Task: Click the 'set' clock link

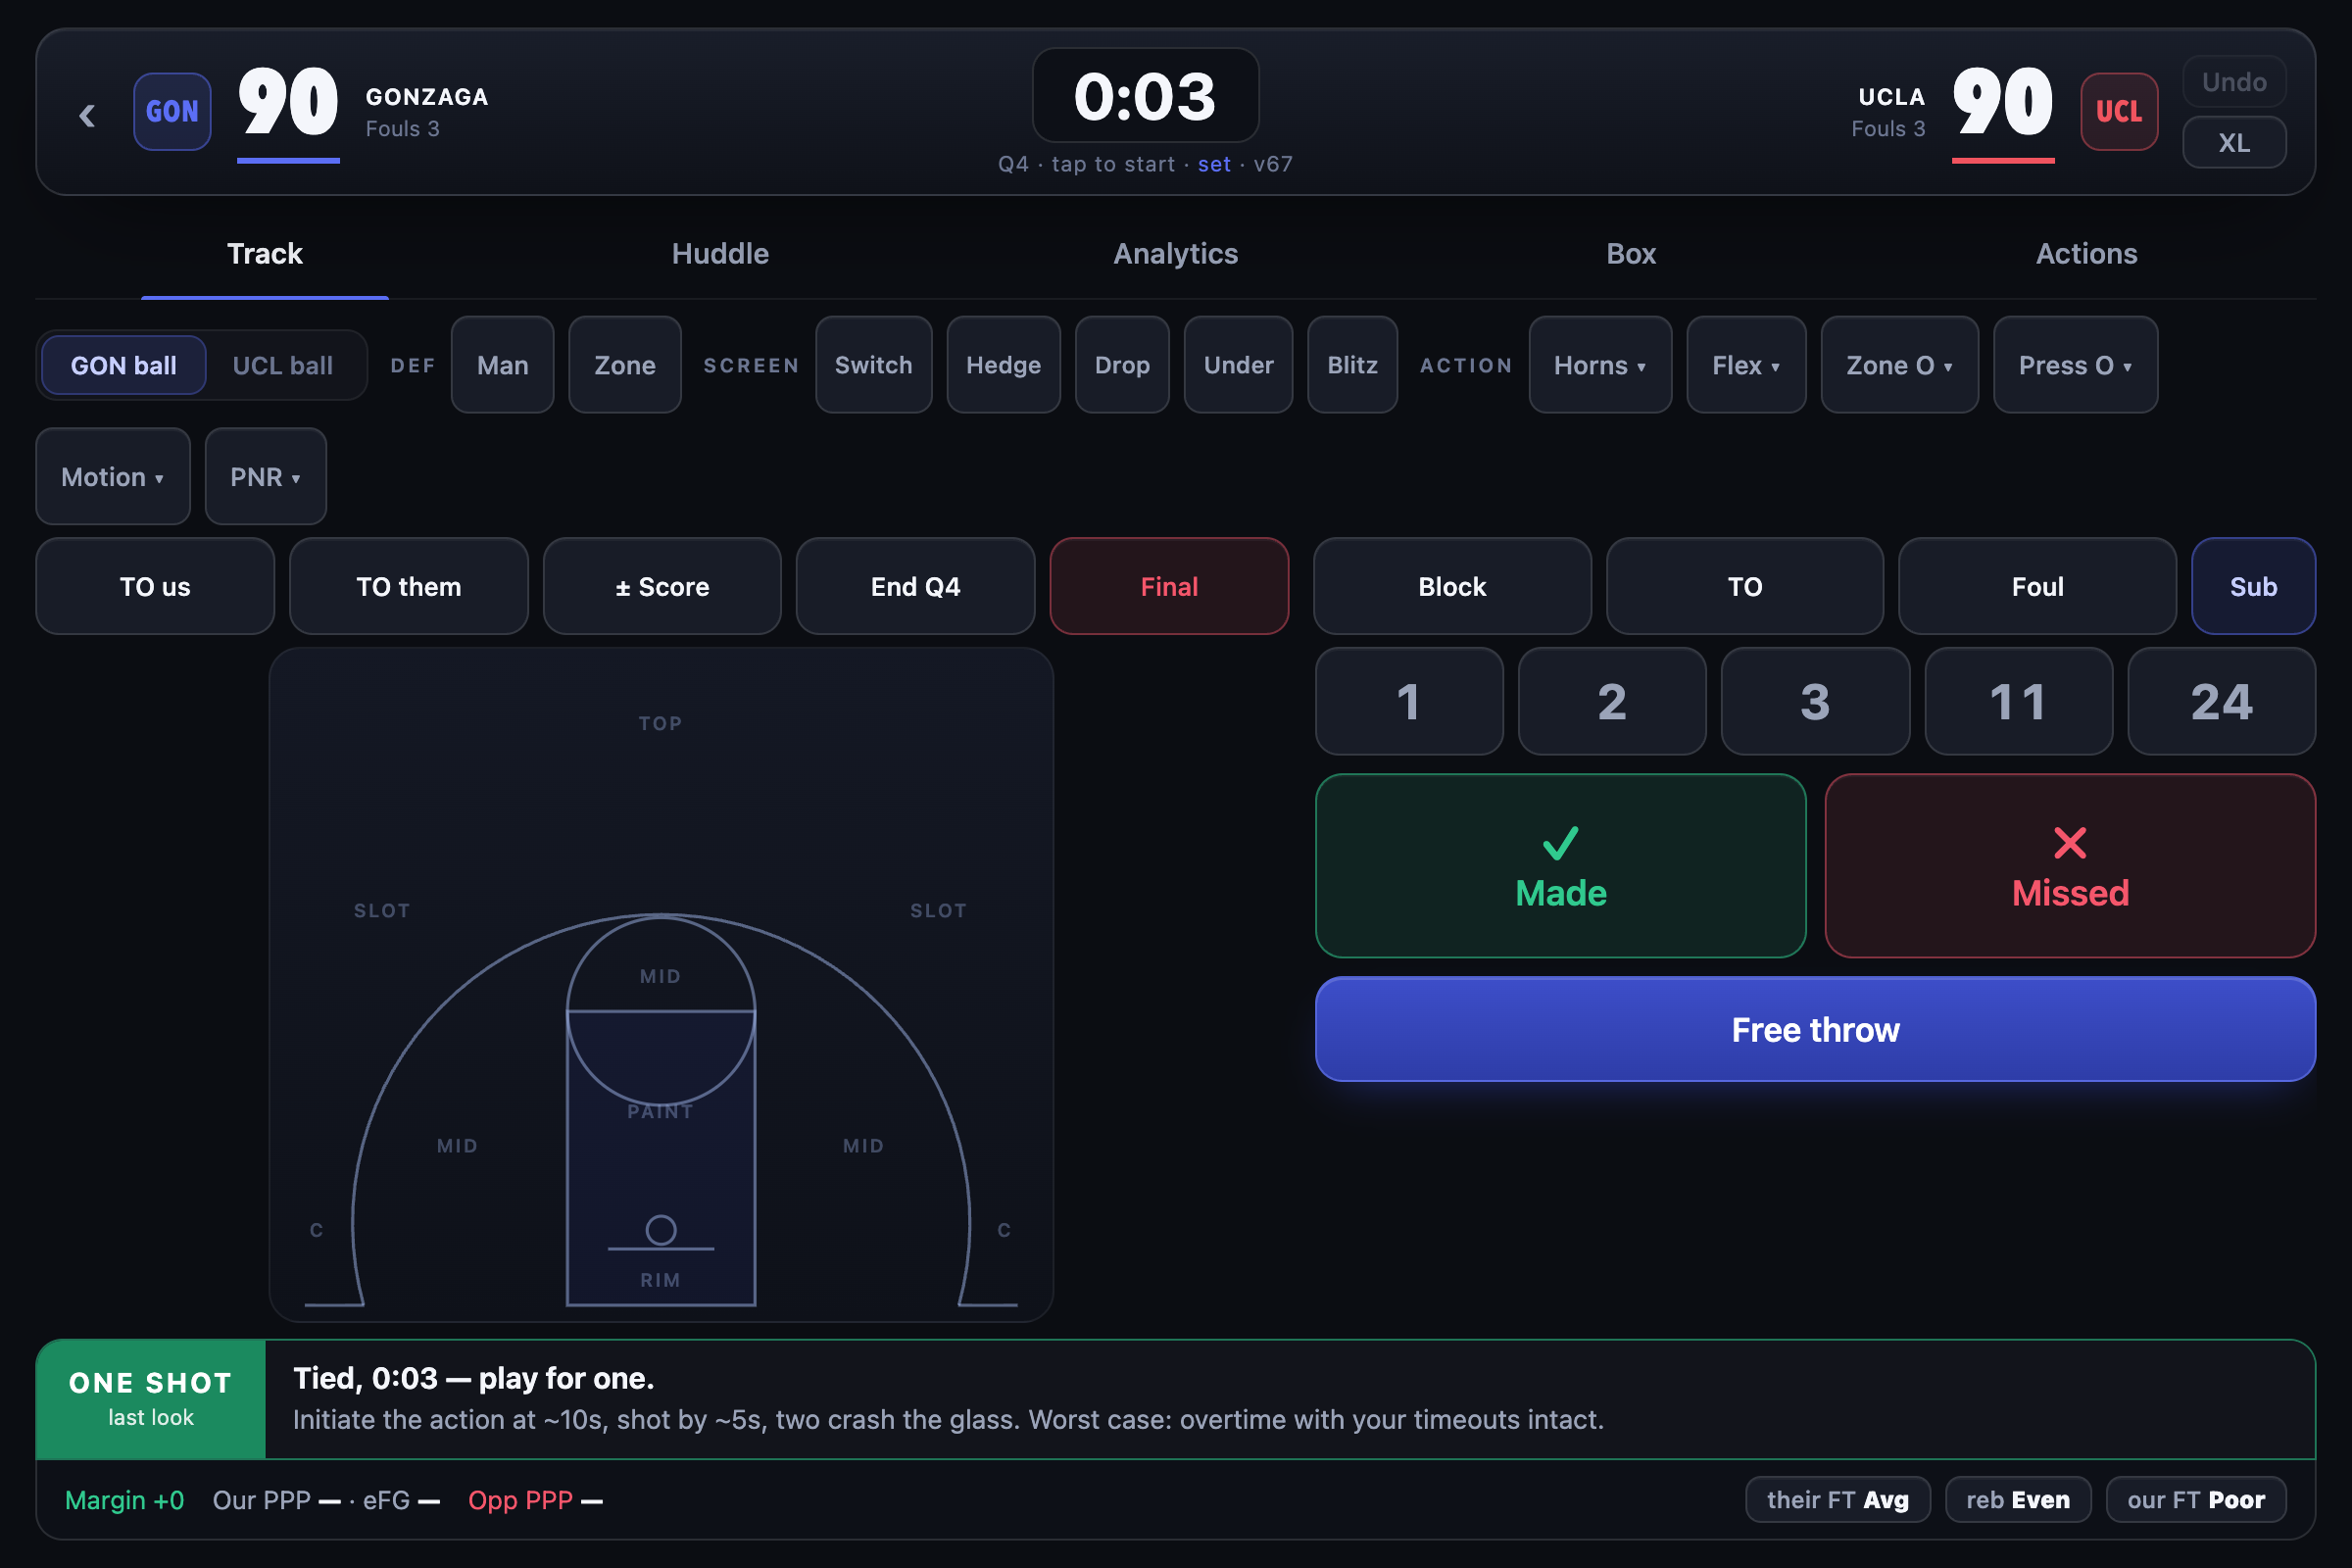Action: click(x=1214, y=164)
